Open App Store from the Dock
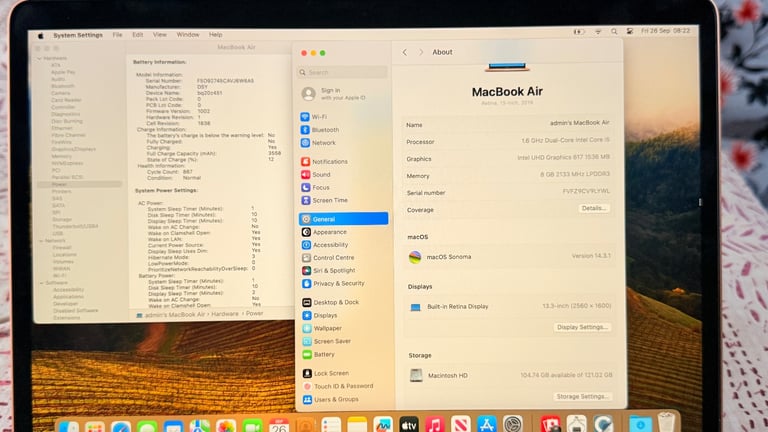Viewport: 768px width, 432px height. coord(486,424)
